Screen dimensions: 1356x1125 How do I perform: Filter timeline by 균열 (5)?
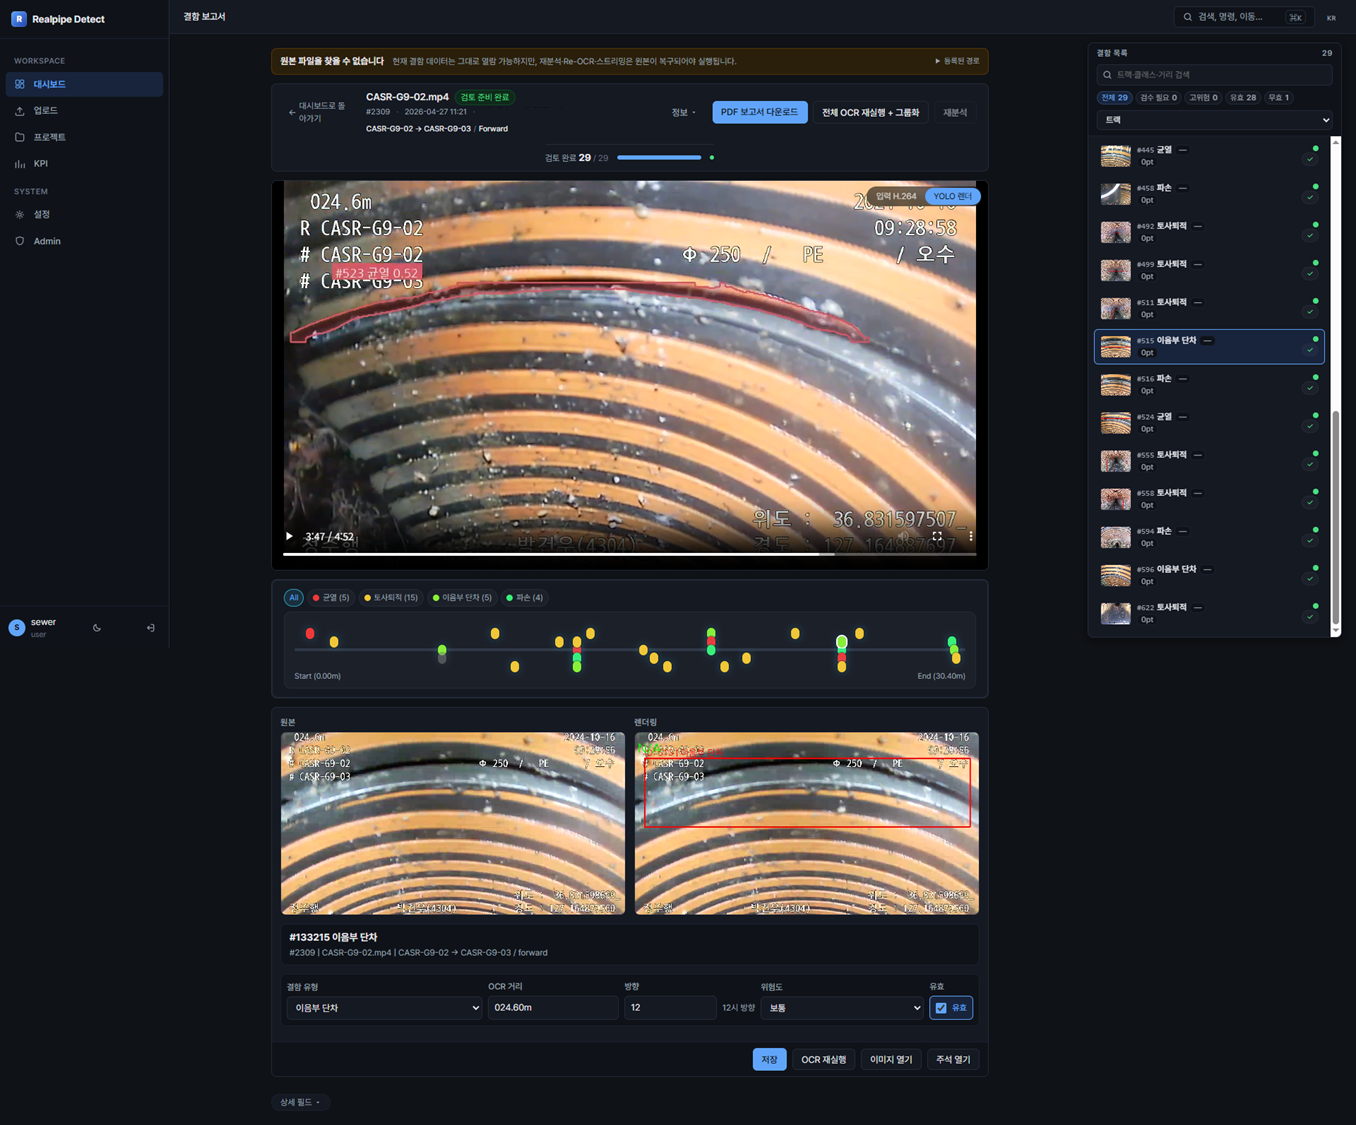coord(330,597)
